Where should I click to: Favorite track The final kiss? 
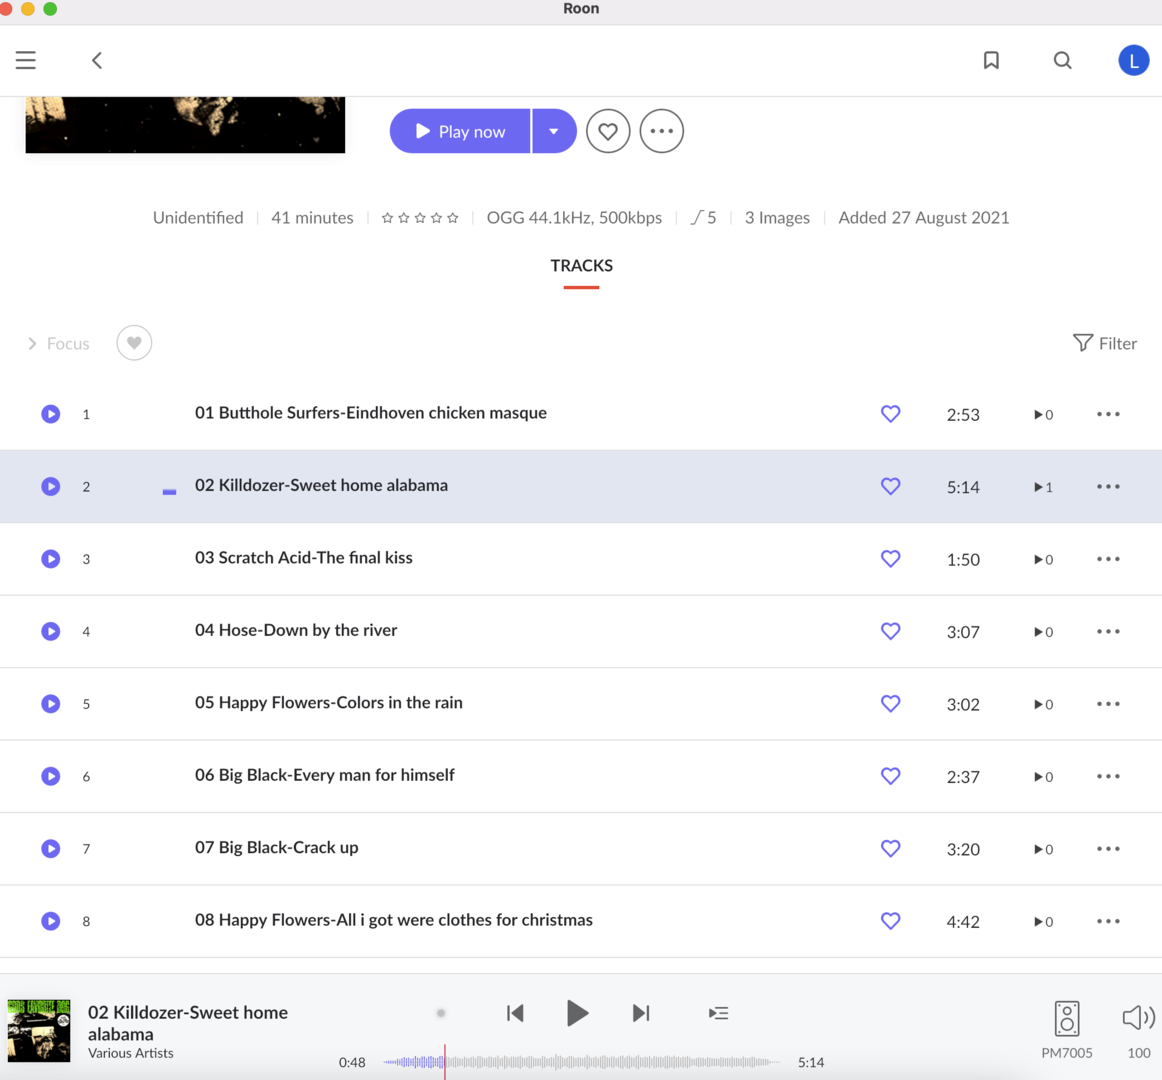pos(891,559)
